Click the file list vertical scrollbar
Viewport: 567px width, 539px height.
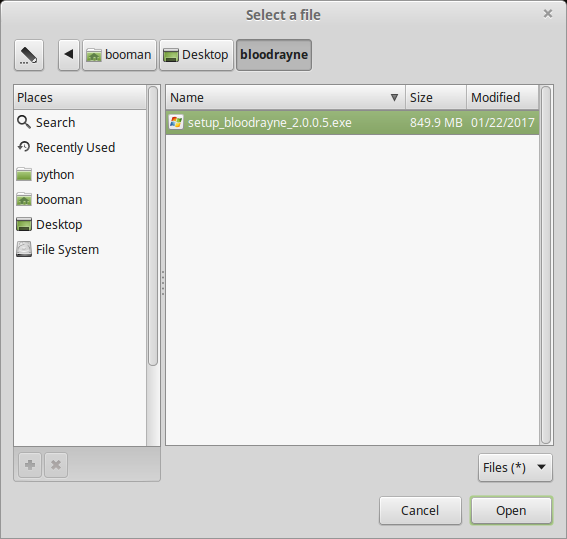(546, 265)
